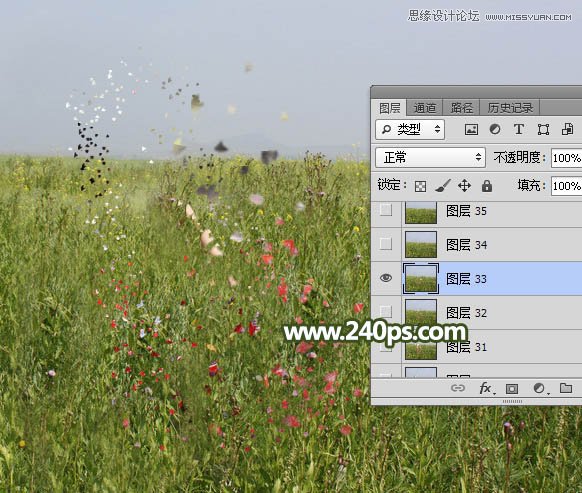Lock layer position move icon
582x493 pixels.
[464, 186]
